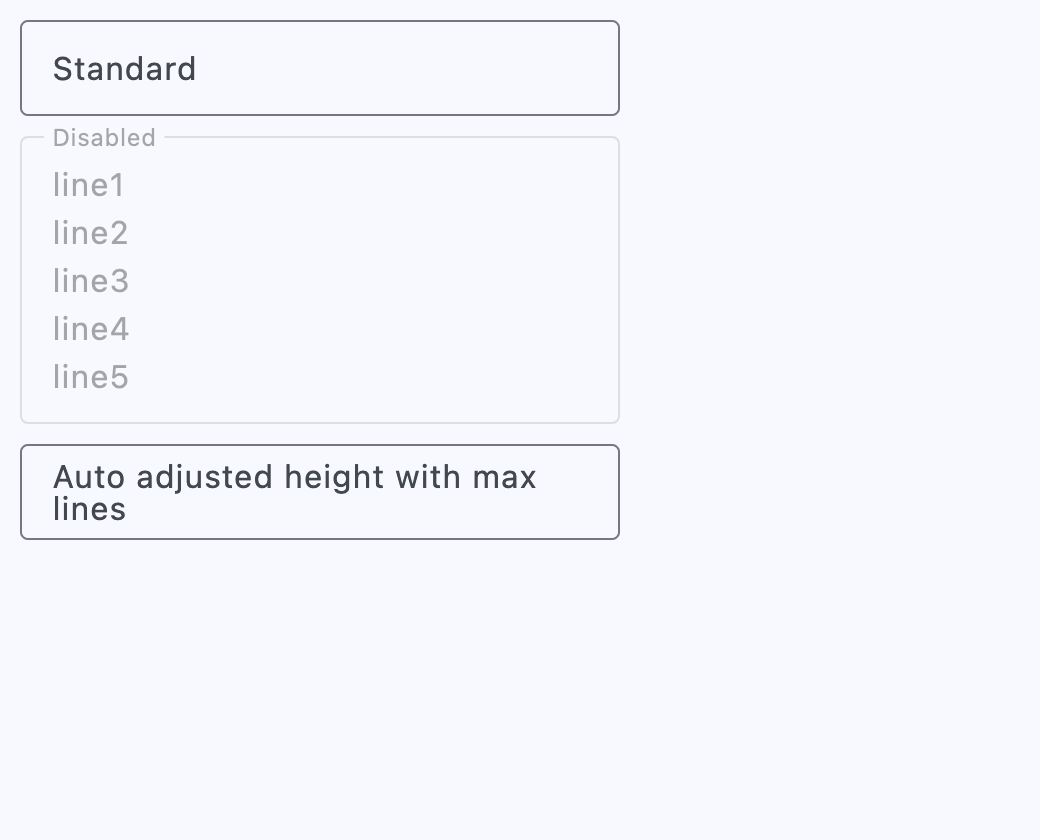Screen dimensions: 1040x840
Task: Click the Disabled field label
Action: click(x=104, y=138)
